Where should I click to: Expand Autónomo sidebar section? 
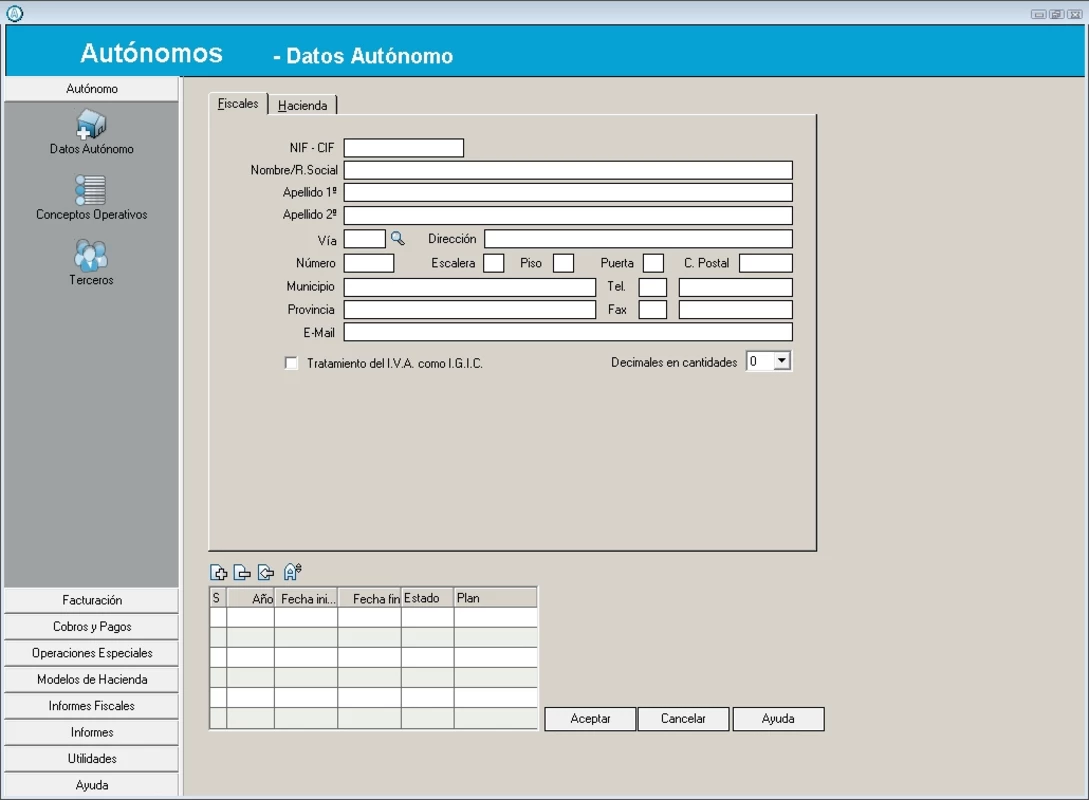point(92,89)
